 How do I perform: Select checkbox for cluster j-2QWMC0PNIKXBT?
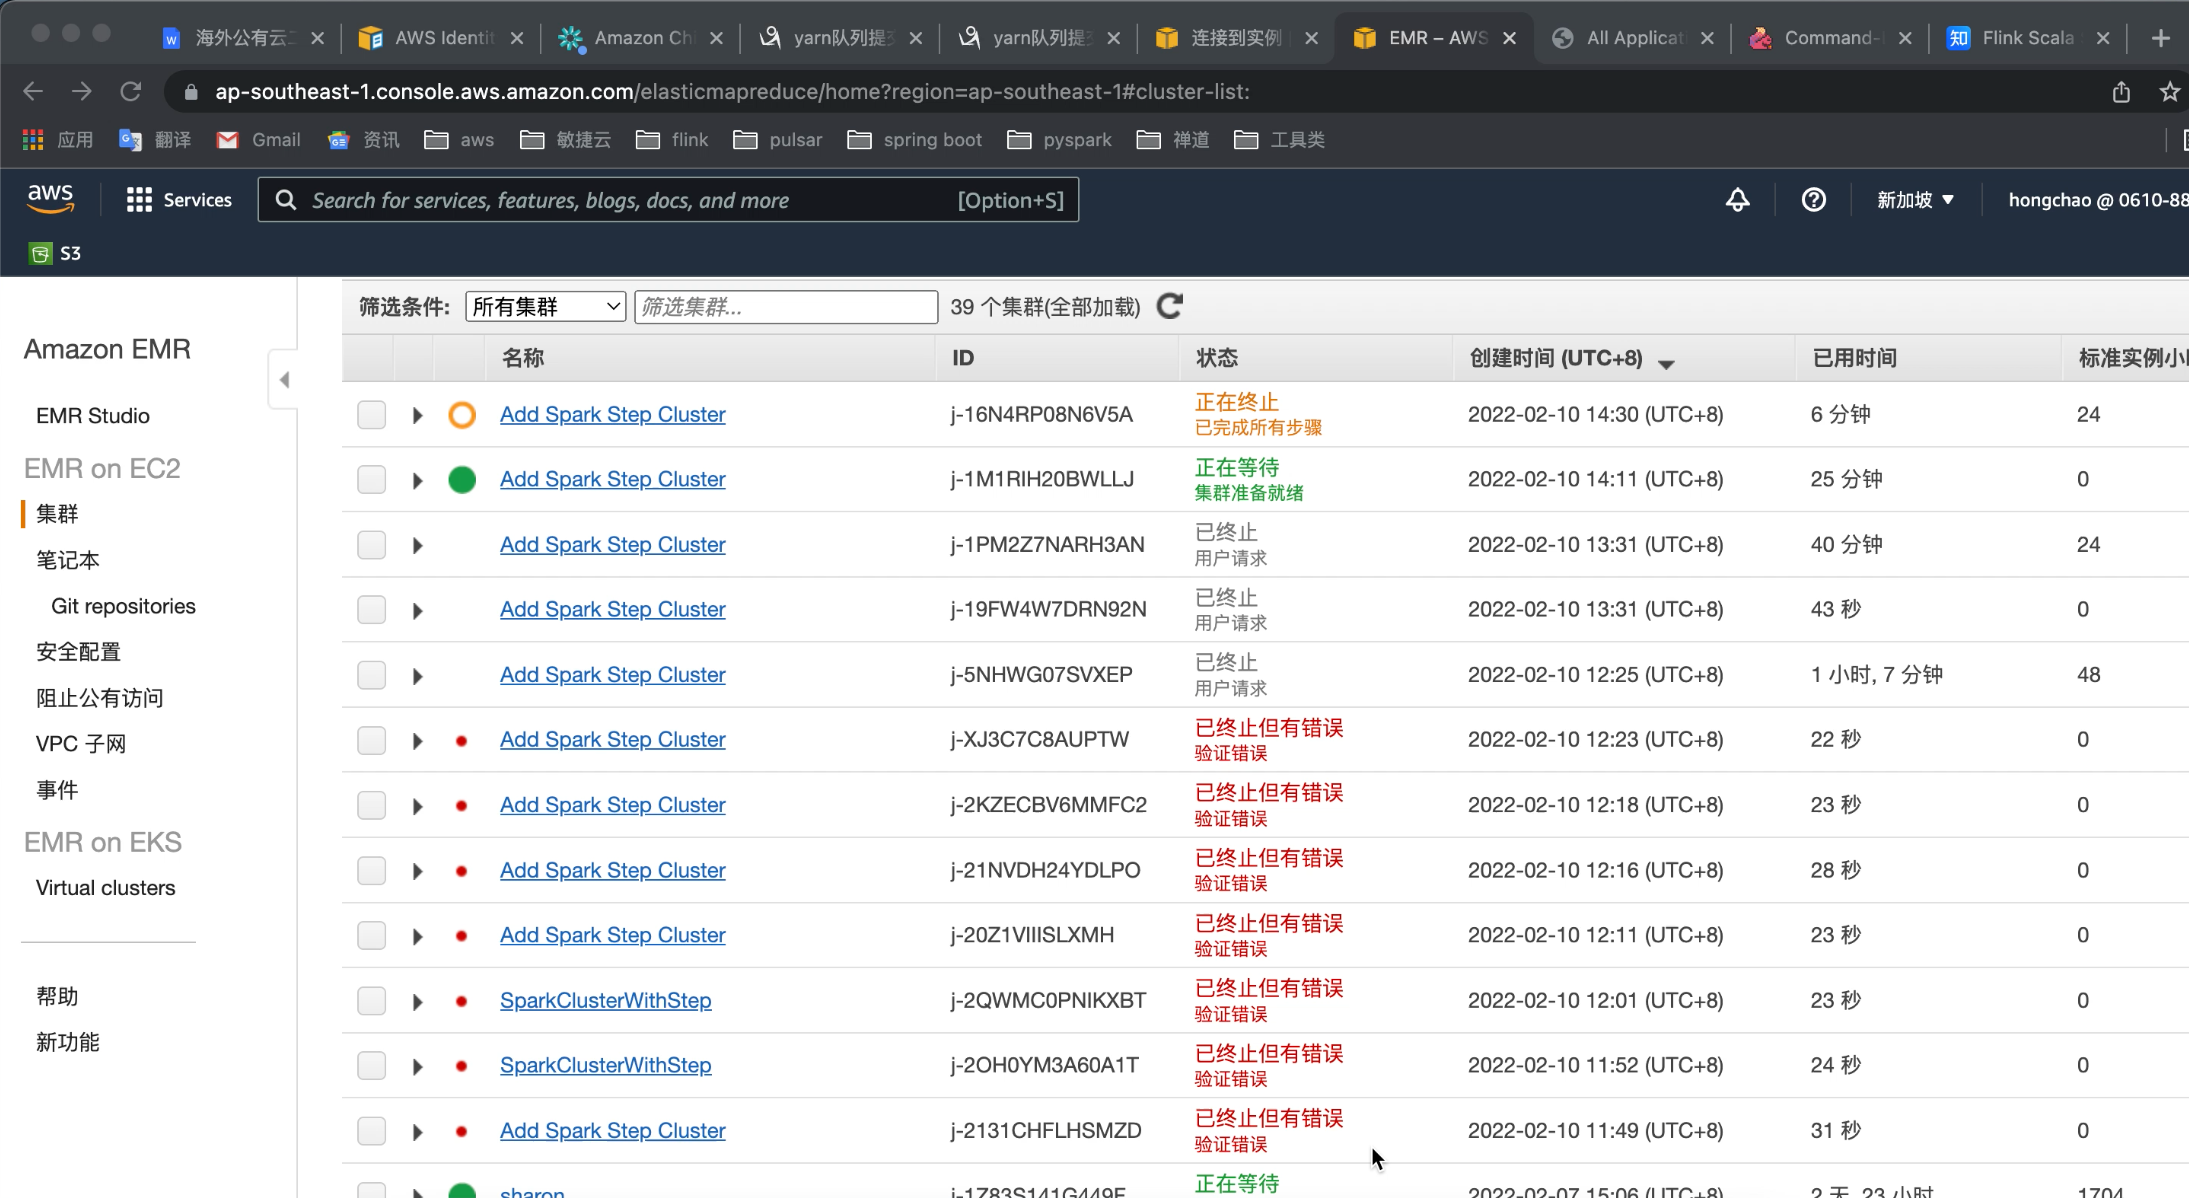pyautogui.click(x=372, y=1000)
